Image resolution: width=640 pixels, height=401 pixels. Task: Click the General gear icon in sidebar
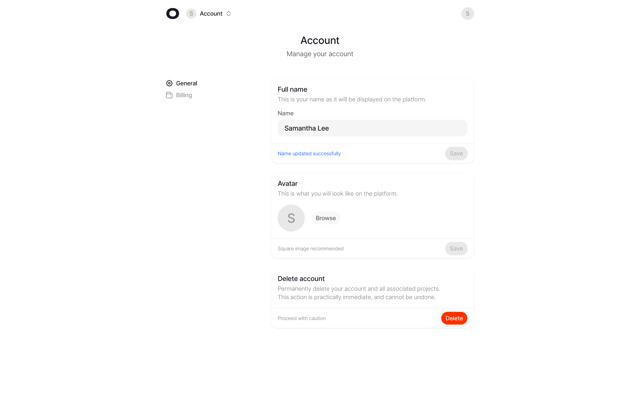[x=169, y=83]
